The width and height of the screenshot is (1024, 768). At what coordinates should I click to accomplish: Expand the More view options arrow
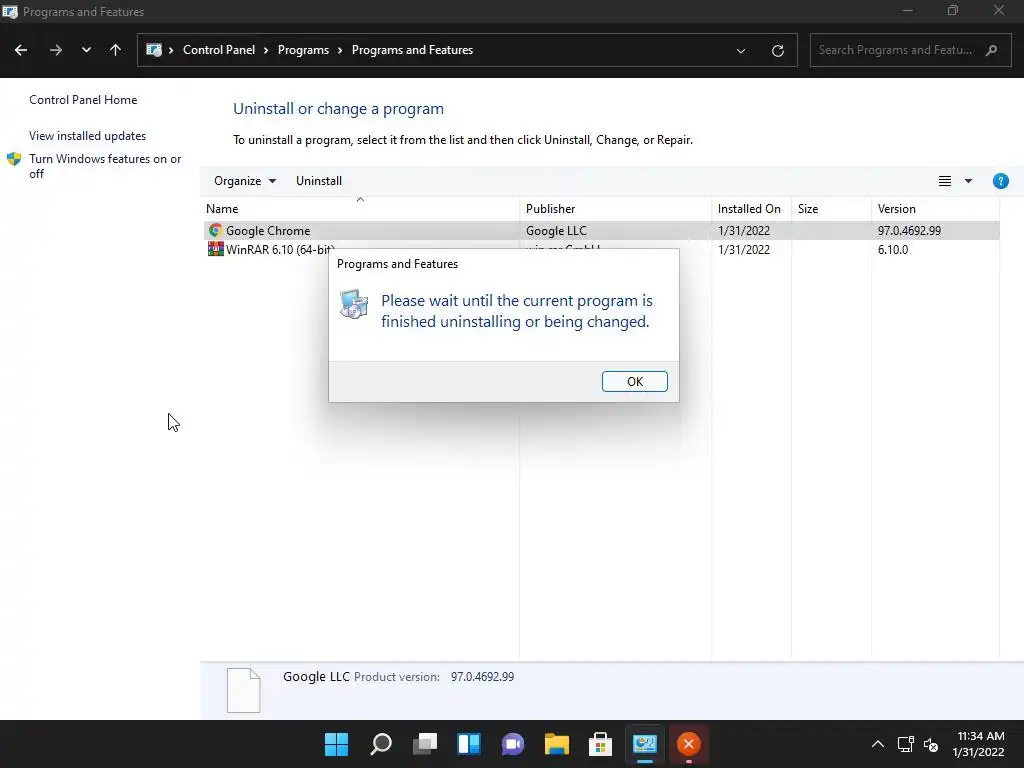968,181
